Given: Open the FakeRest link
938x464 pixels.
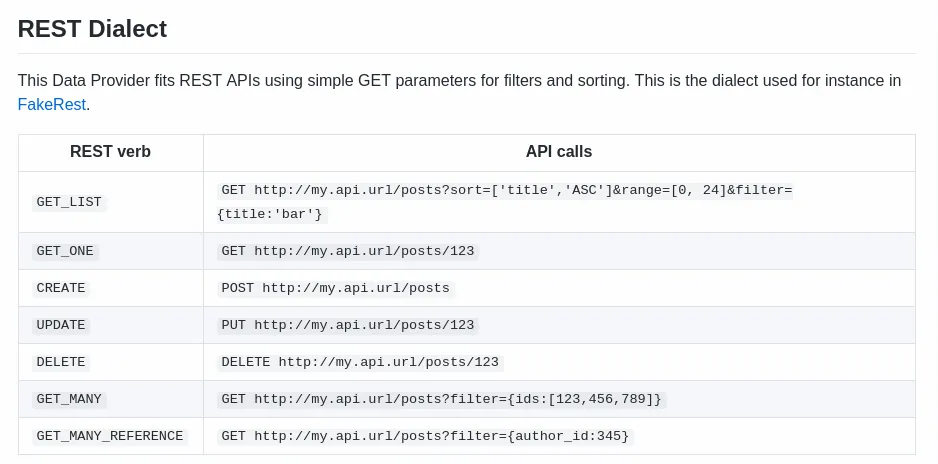Looking at the screenshot, I should click(x=52, y=104).
